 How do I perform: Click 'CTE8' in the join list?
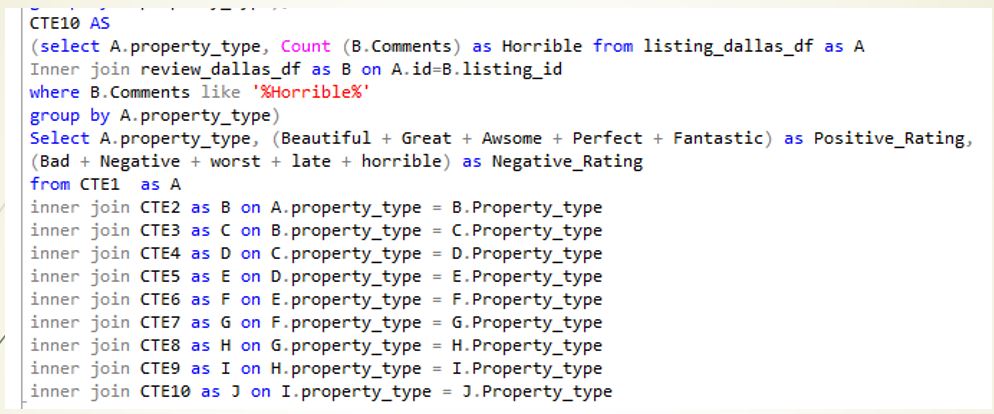tap(160, 346)
